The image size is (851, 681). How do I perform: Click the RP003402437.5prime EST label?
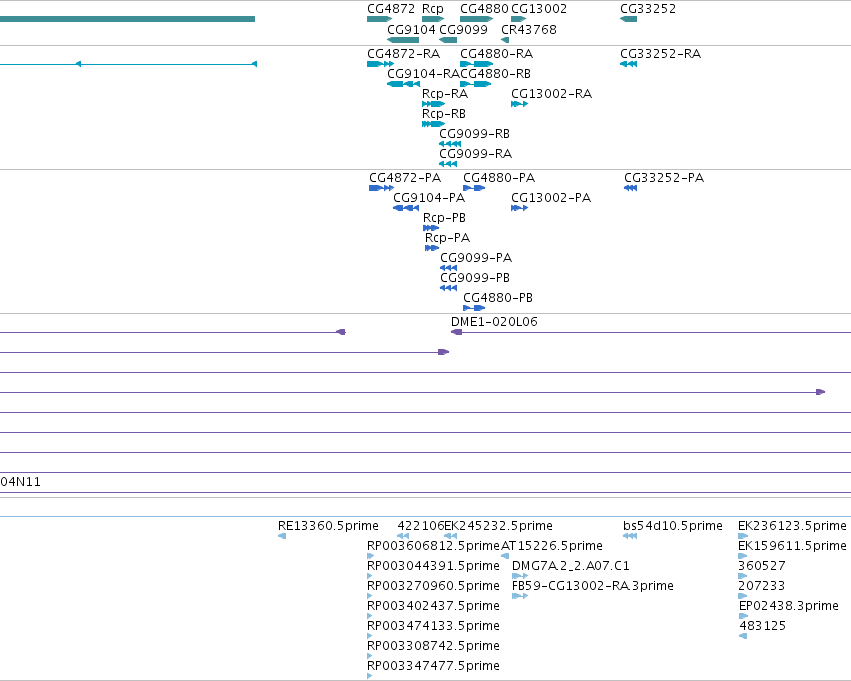pyautogui.click(x=434, y=606)
